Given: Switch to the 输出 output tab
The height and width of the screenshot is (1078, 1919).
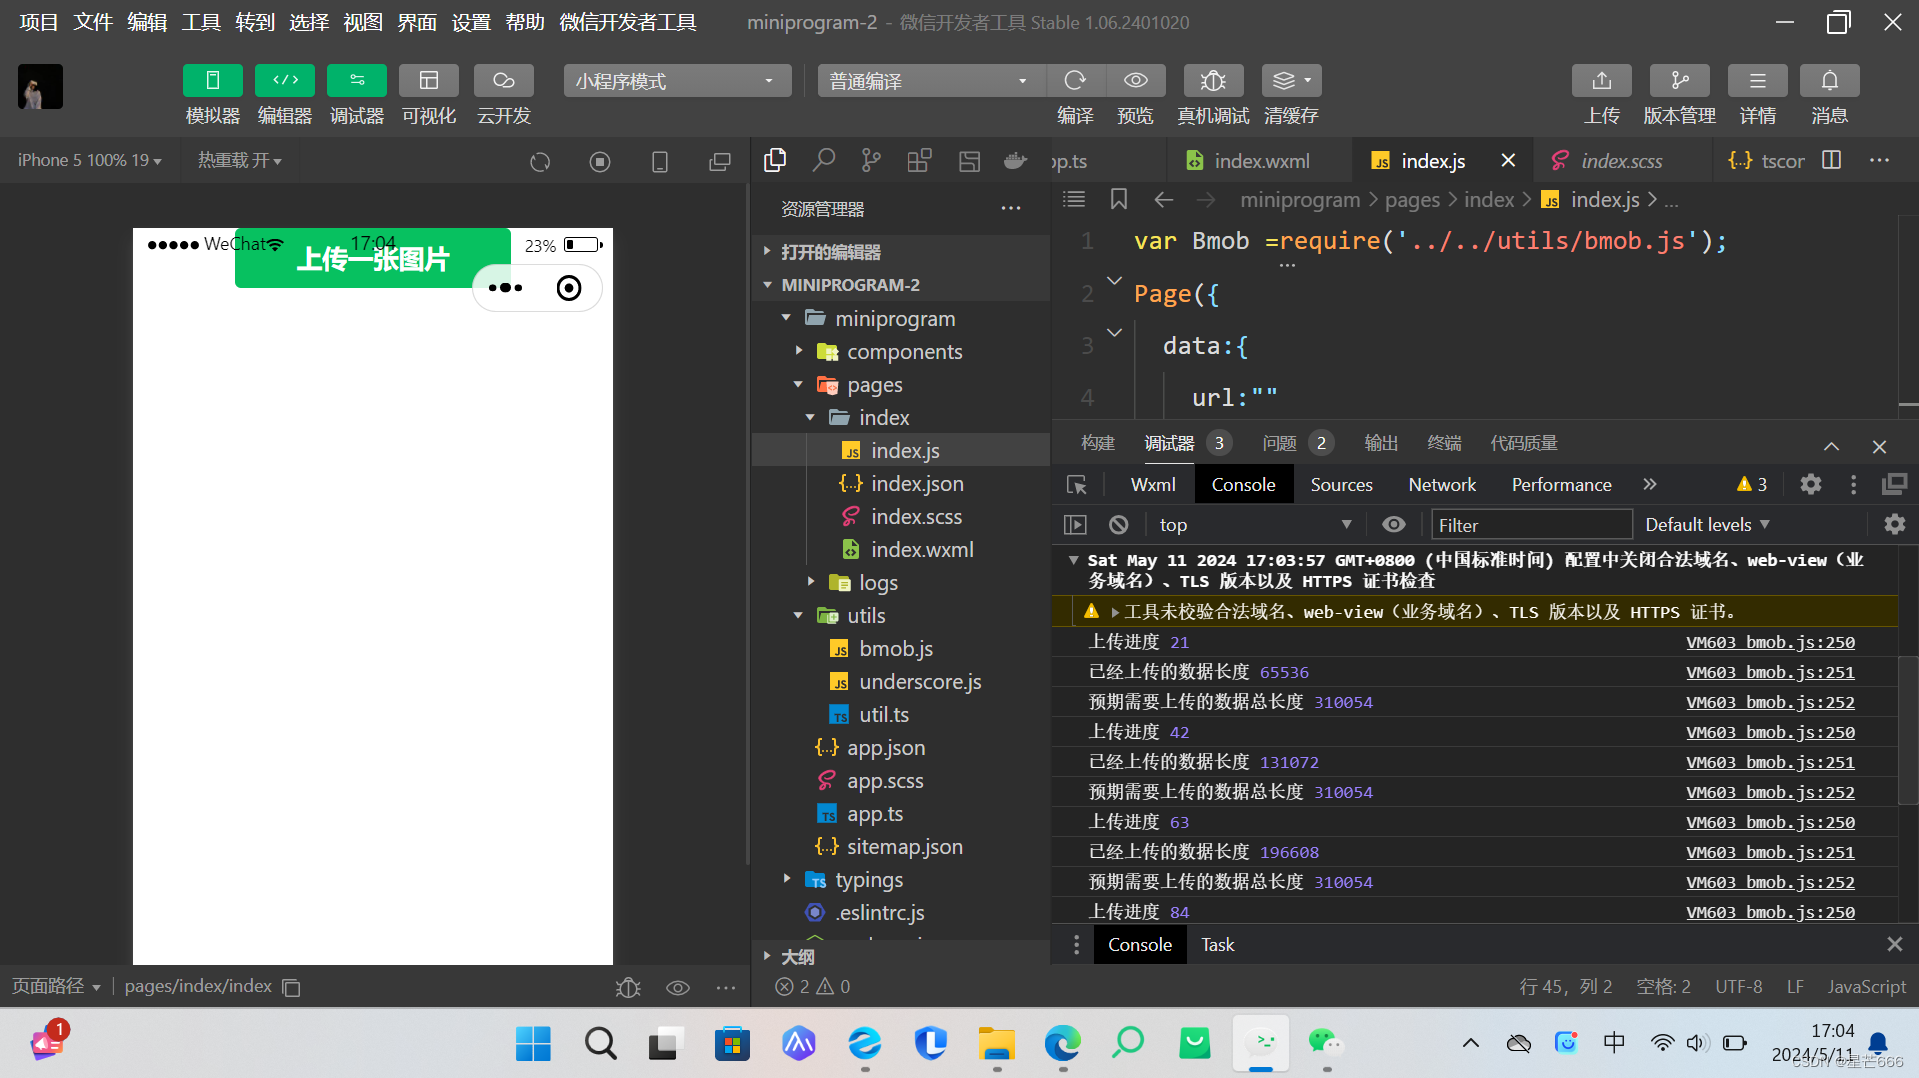Looking at the screenshot, I should tap(1381, 443).
